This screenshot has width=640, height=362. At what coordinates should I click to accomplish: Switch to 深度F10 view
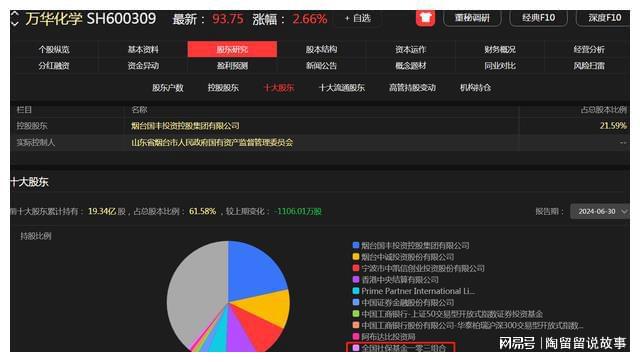tap(604, 18)
